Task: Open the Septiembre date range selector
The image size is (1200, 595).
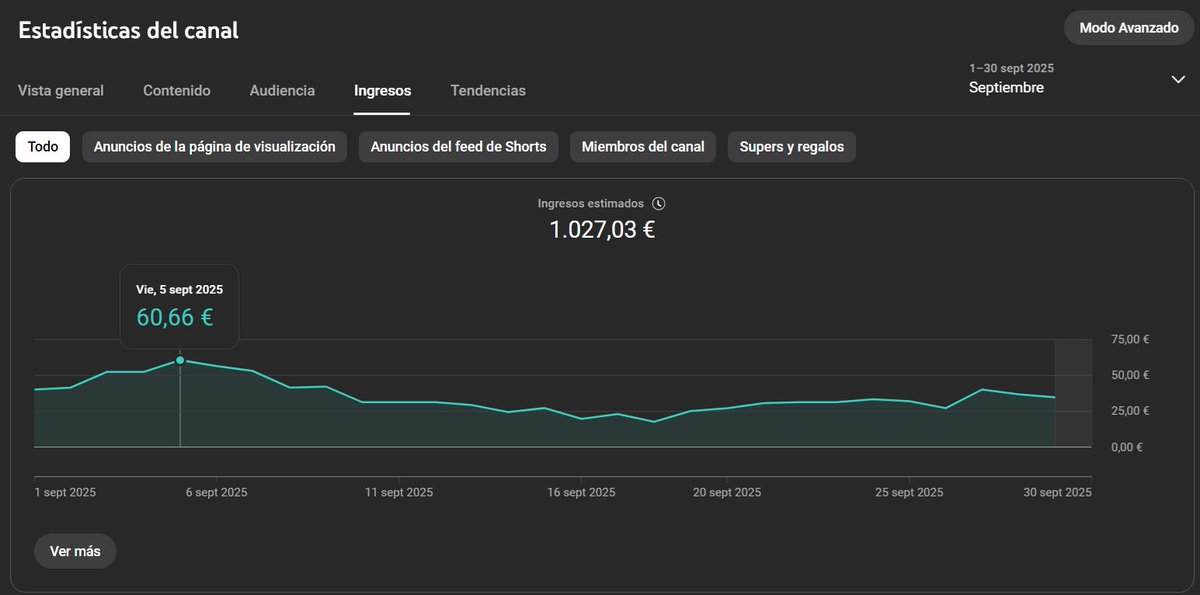Action: [1076, 79]
